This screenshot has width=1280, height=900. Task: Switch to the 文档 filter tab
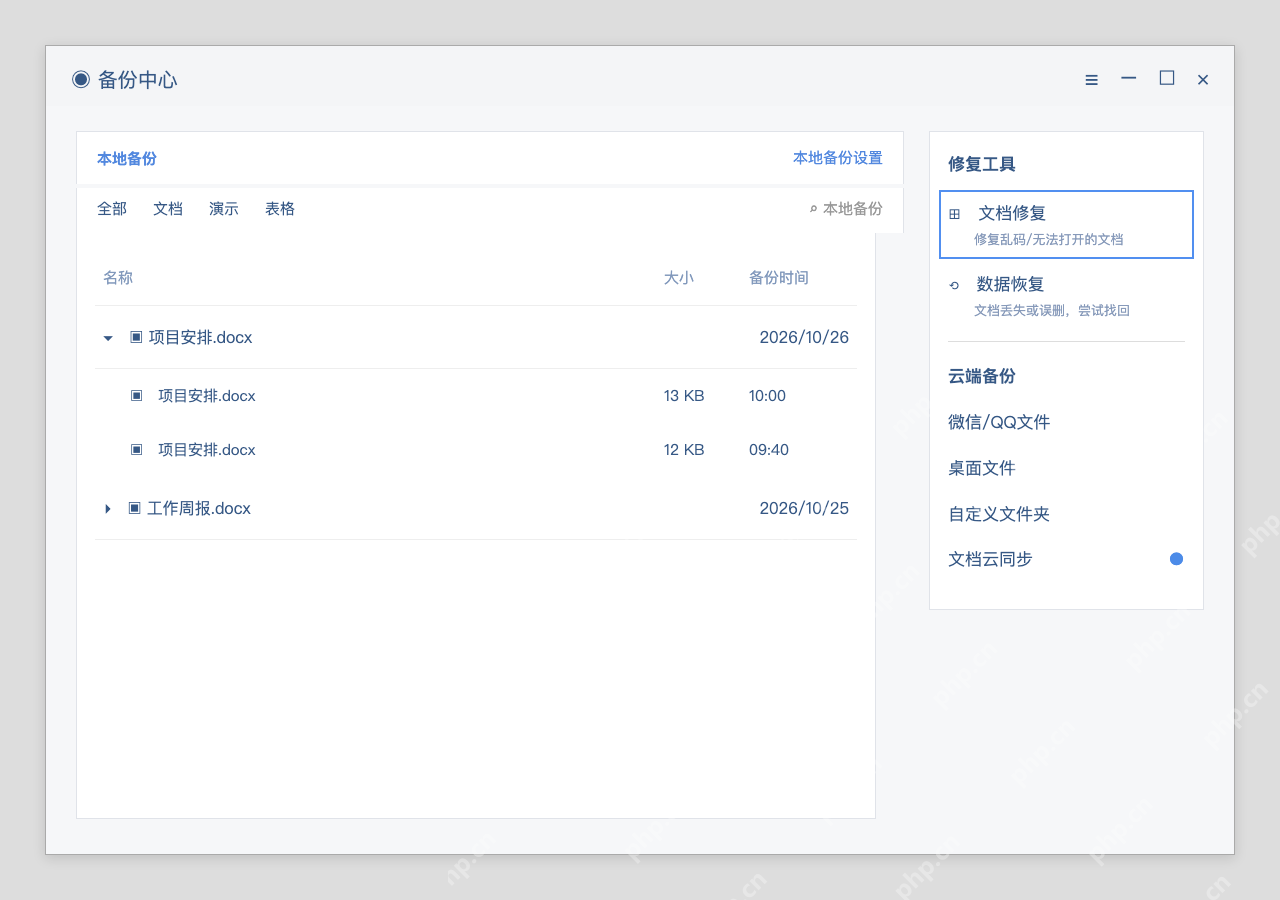pos(168,209)
